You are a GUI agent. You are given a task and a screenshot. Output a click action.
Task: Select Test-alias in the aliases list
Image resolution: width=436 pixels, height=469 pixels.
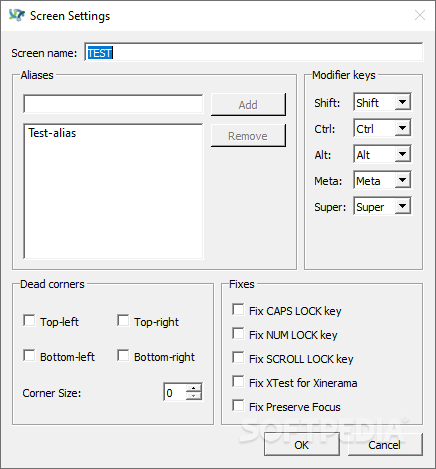coord(52,133)
